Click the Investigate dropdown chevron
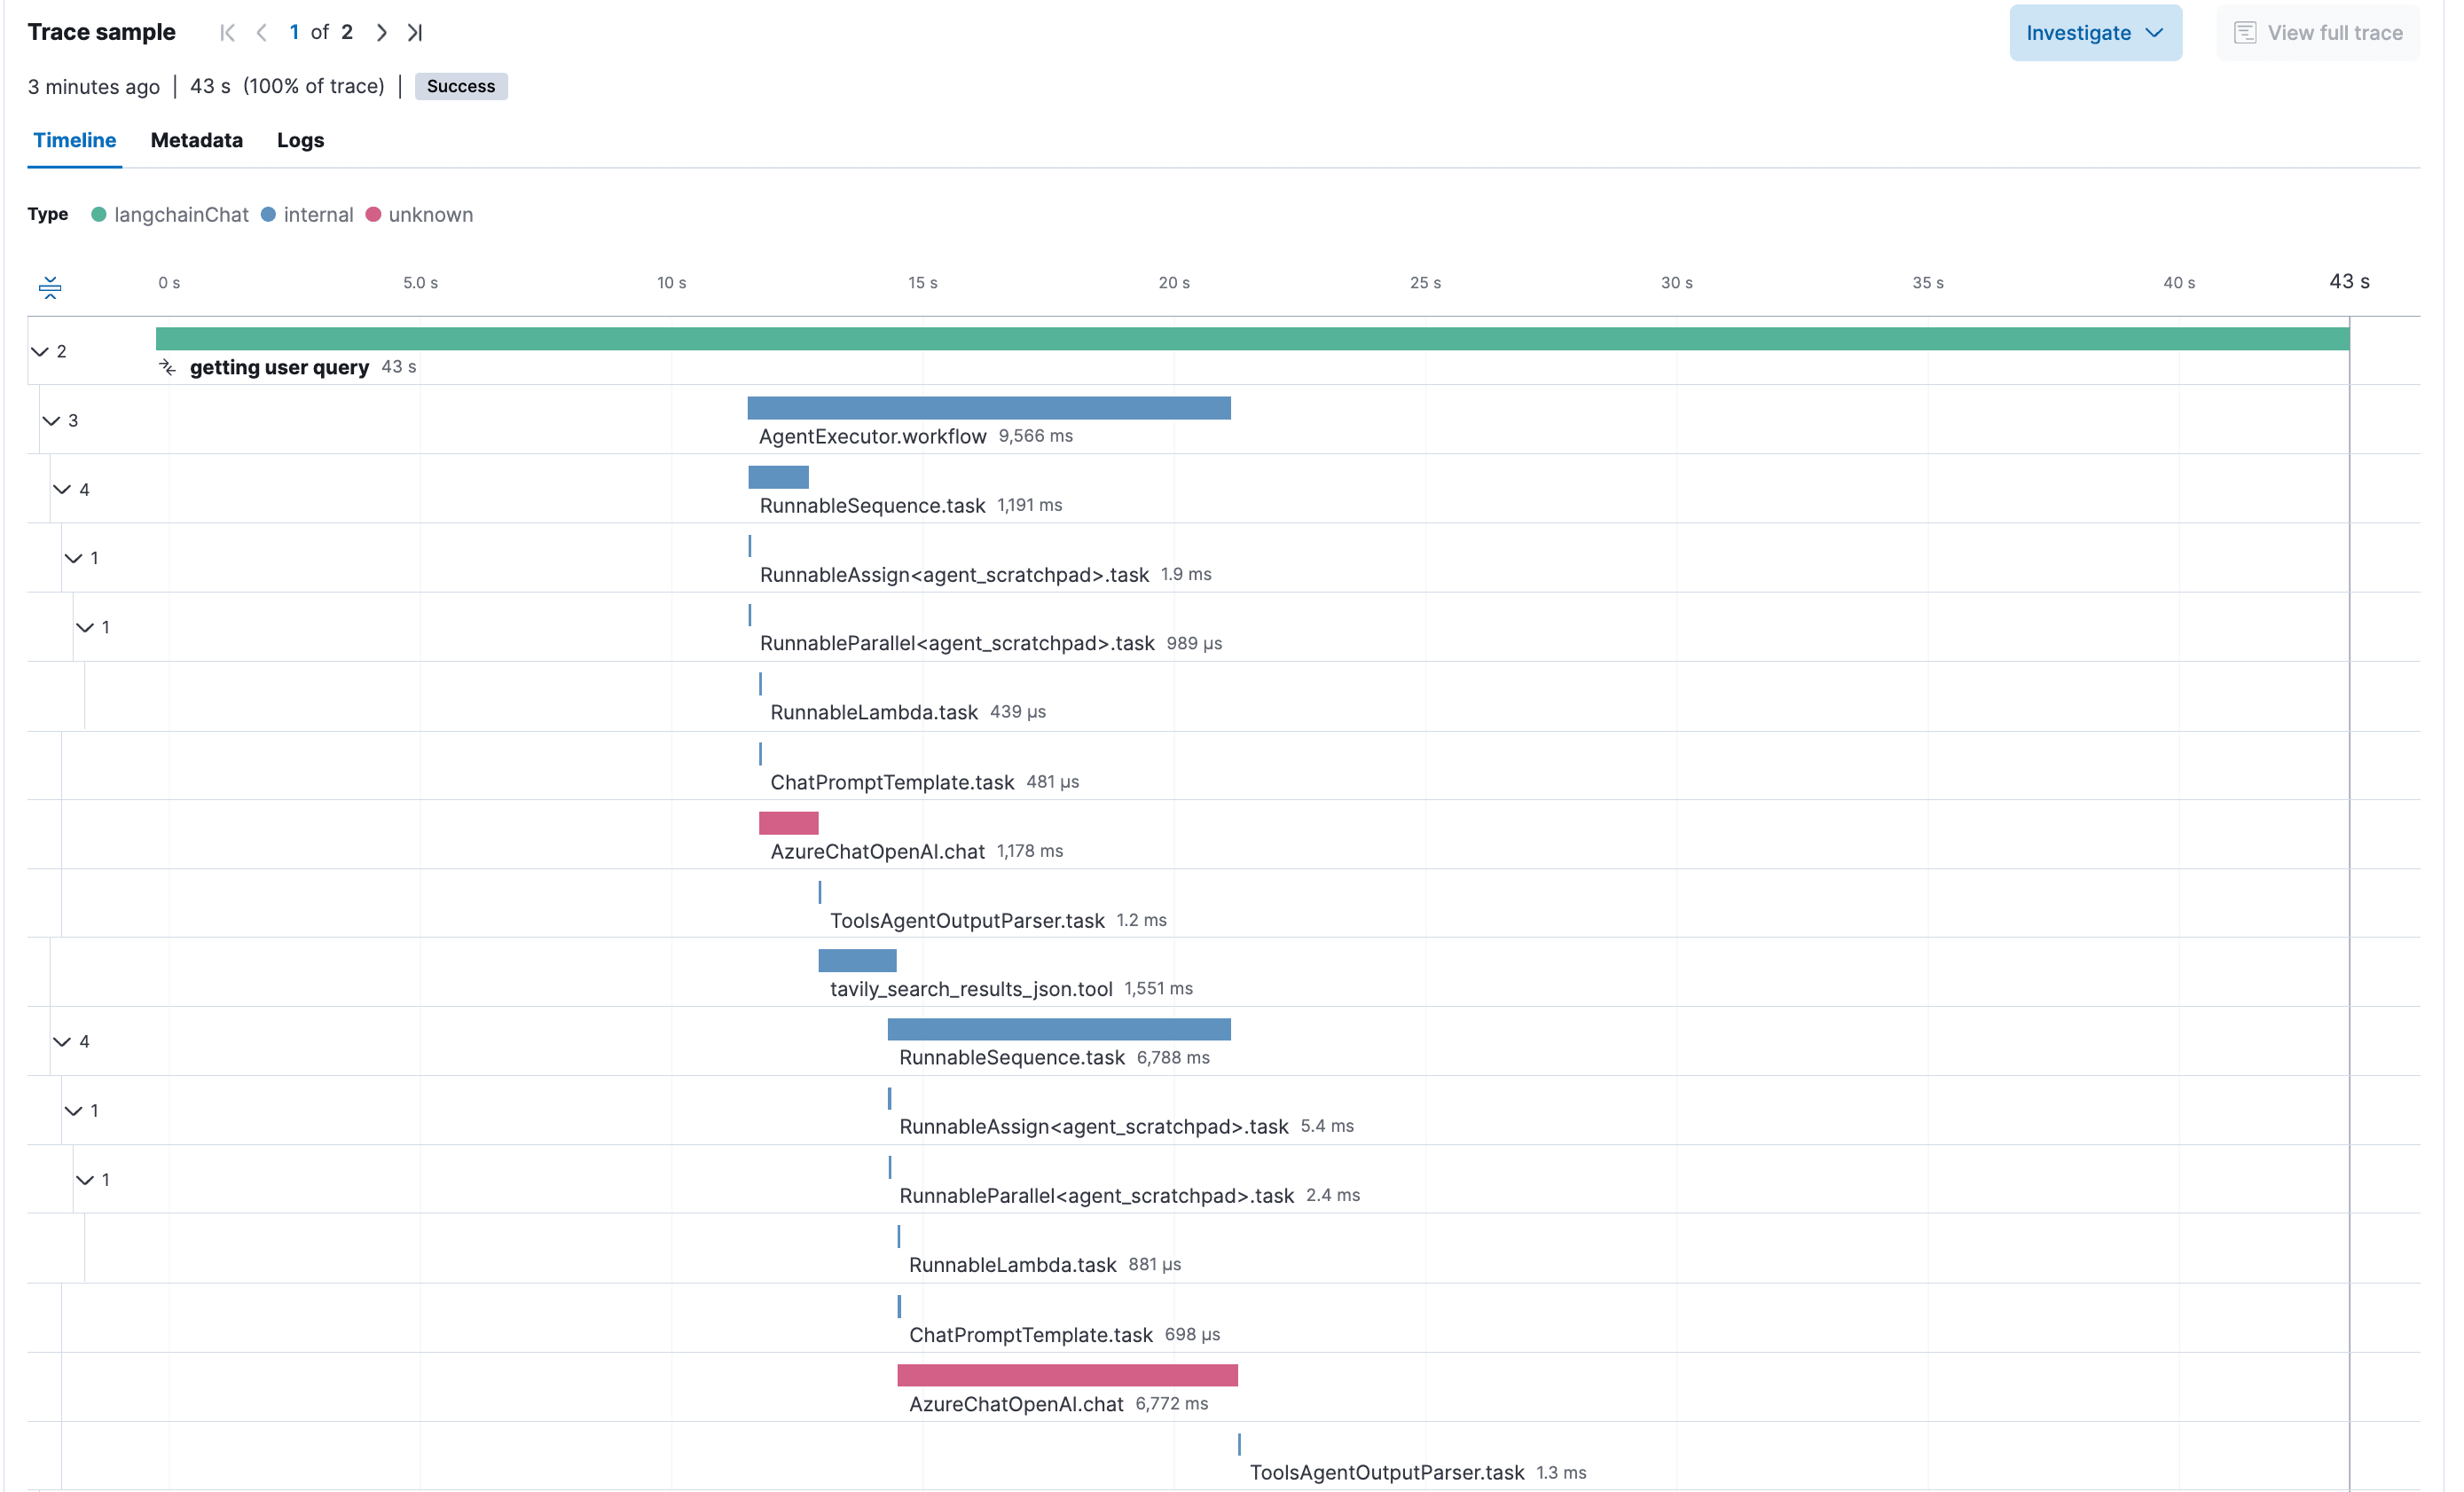This screenshot has height=1492, width=2464. tap(2155, 32)
